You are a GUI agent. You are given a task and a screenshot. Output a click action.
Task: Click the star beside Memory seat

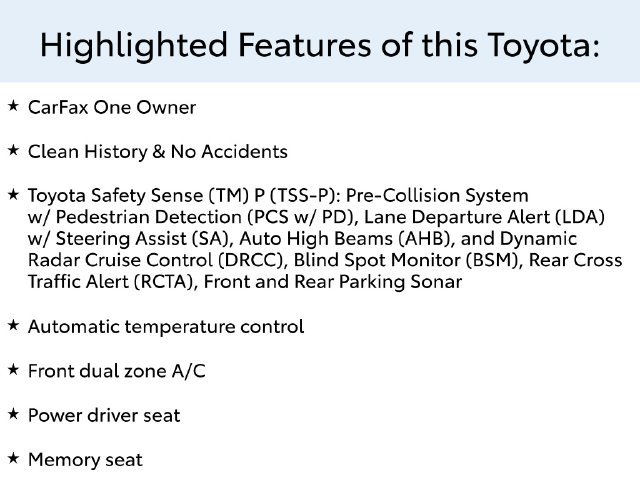[x=13, y=458]
